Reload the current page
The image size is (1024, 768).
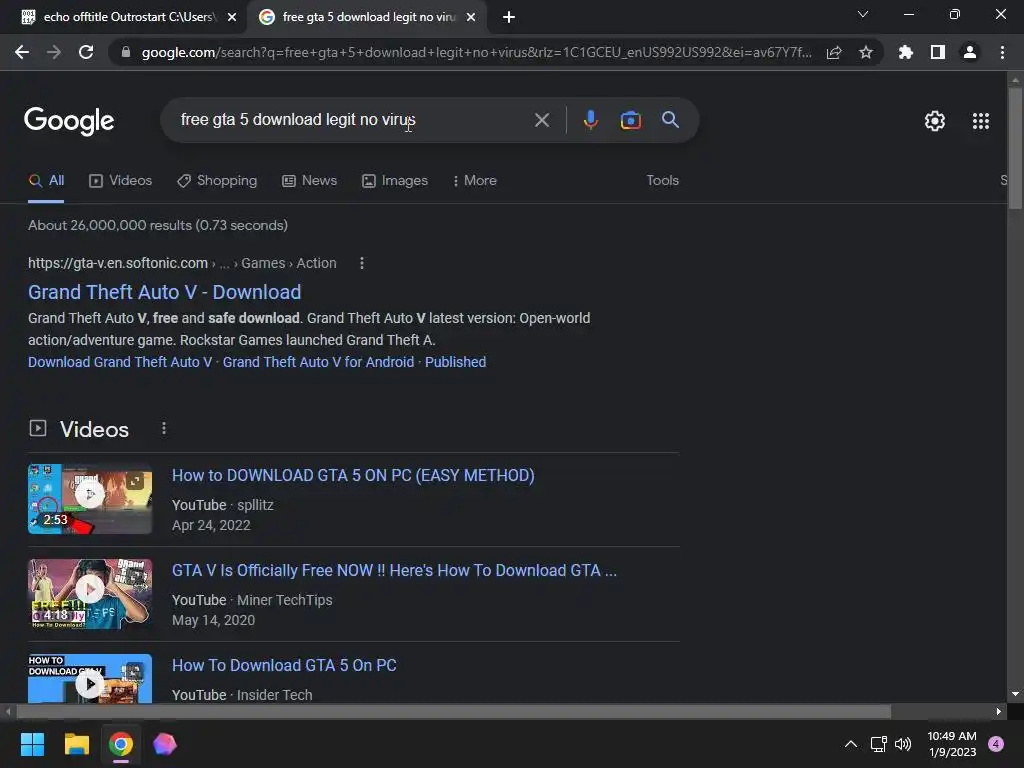(x=86, y=52)
